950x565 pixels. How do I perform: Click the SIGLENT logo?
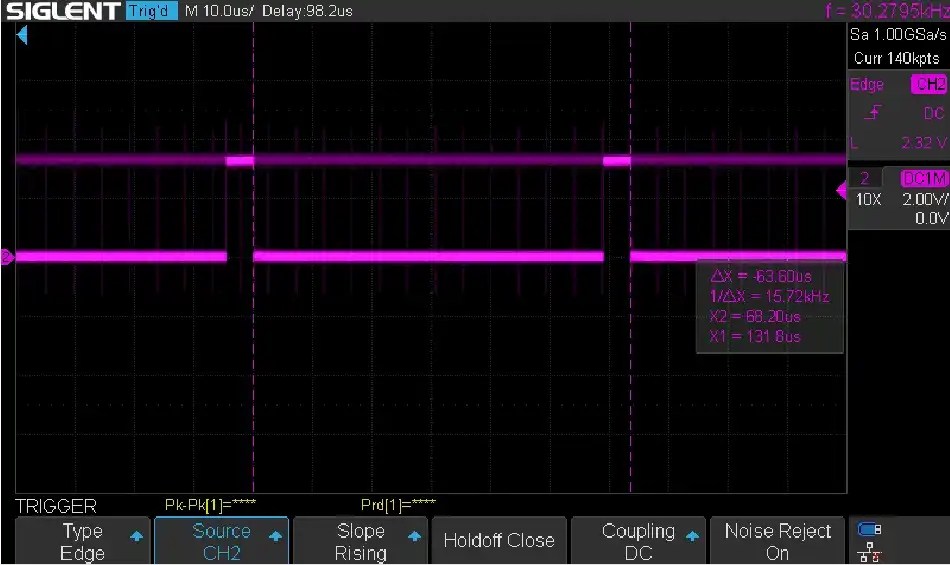62,11
